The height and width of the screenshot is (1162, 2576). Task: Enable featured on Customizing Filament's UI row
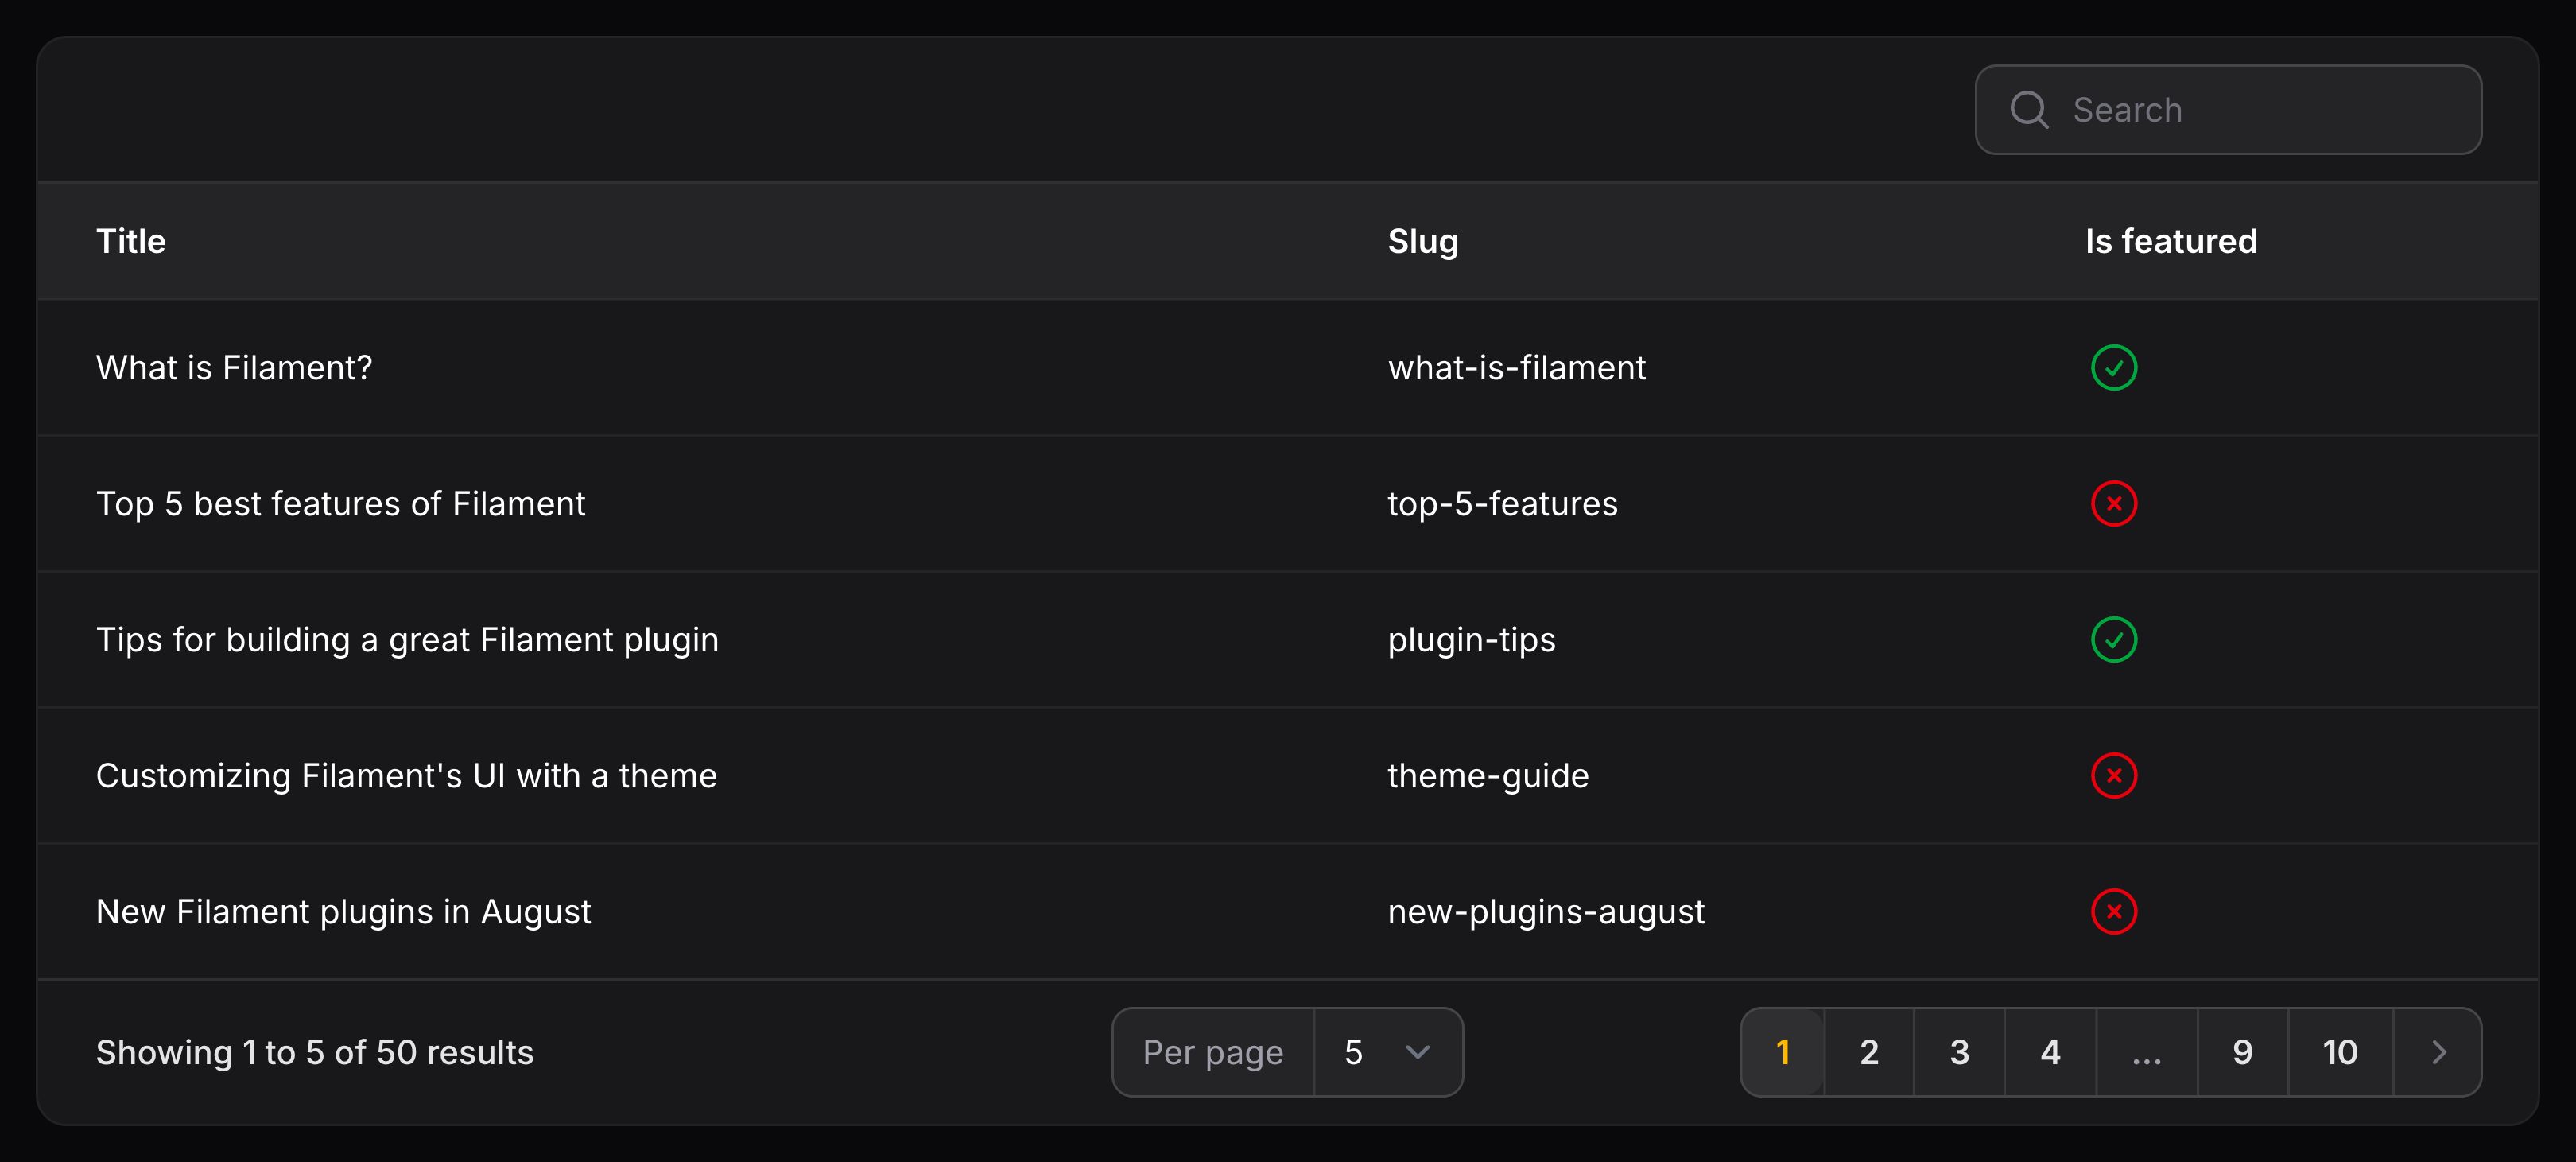[2113, 775]
